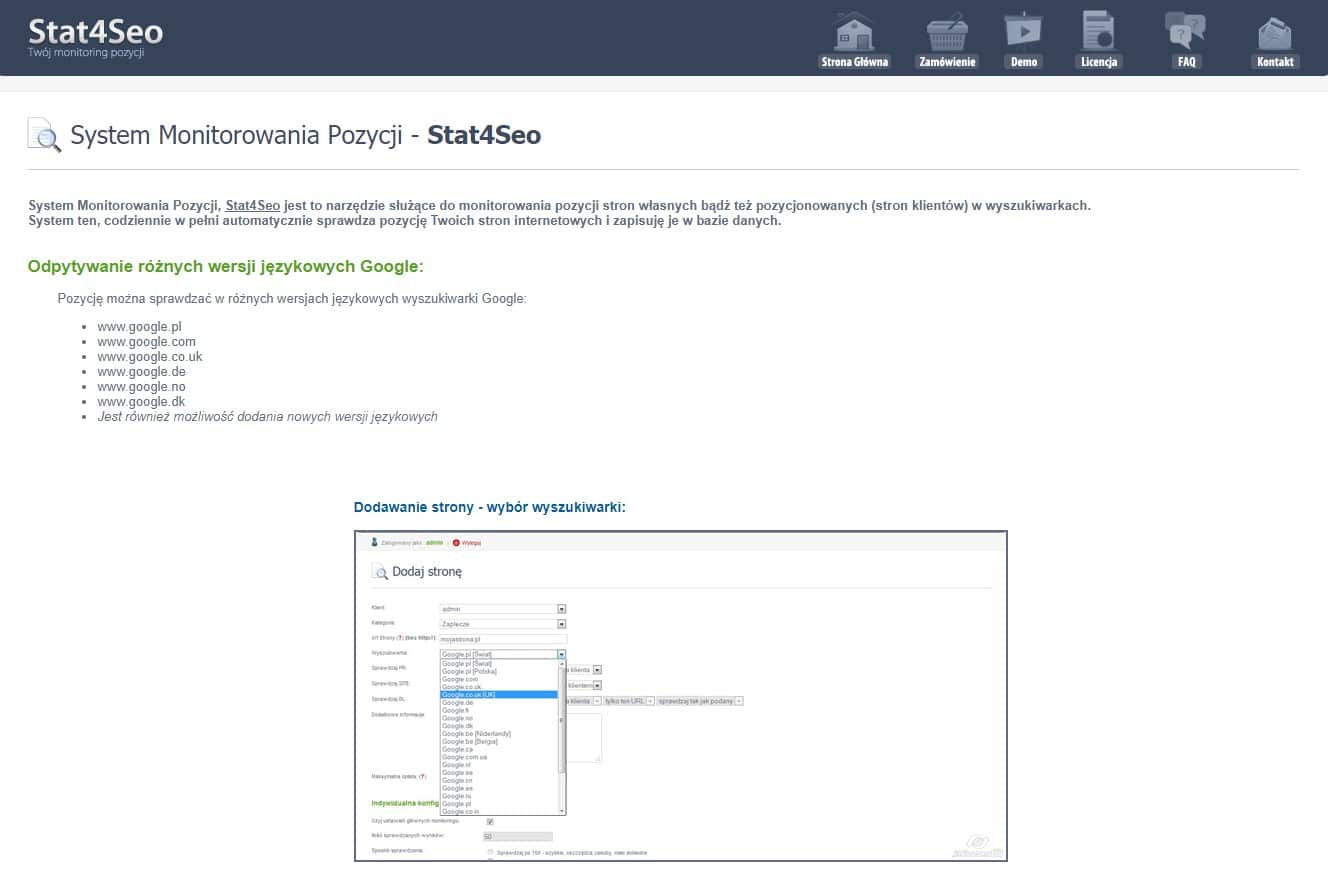Image resolution: width=1328 pixels, height=882 pixels.
Task: Open the Kategoria dropdown arrow
Action: (561, 624)
